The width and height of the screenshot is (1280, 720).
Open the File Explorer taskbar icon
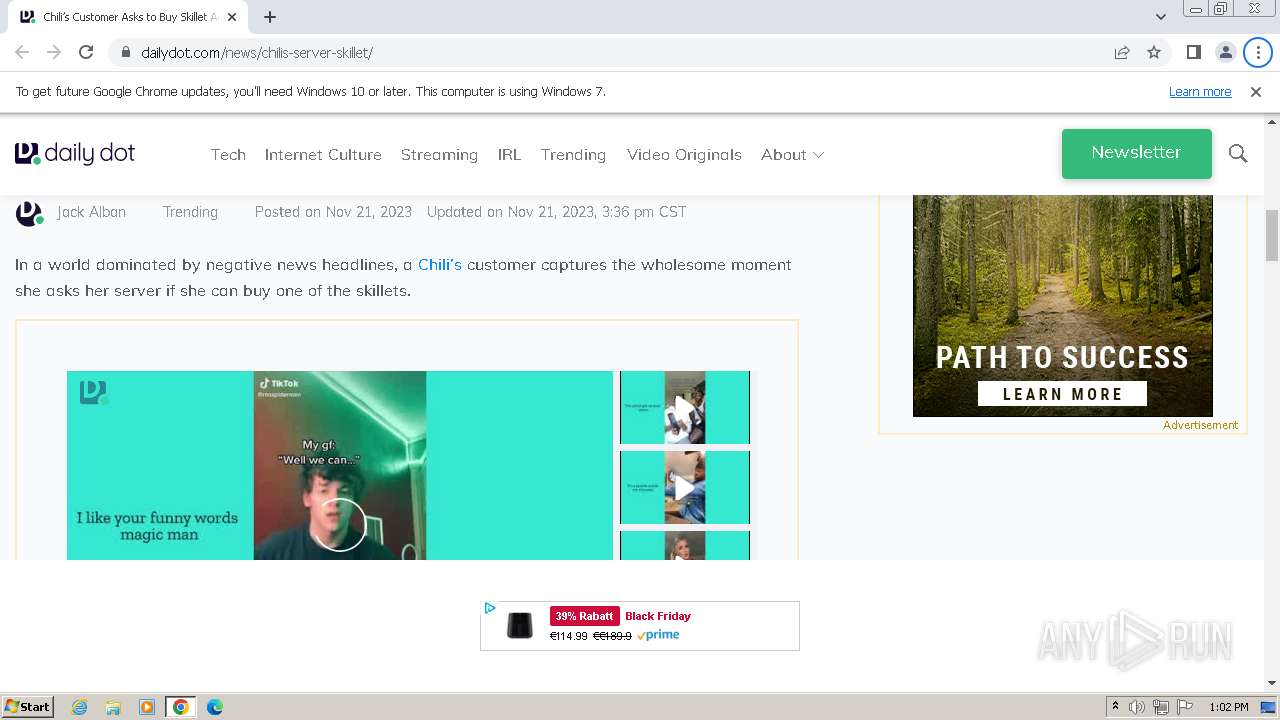point(113,707)
